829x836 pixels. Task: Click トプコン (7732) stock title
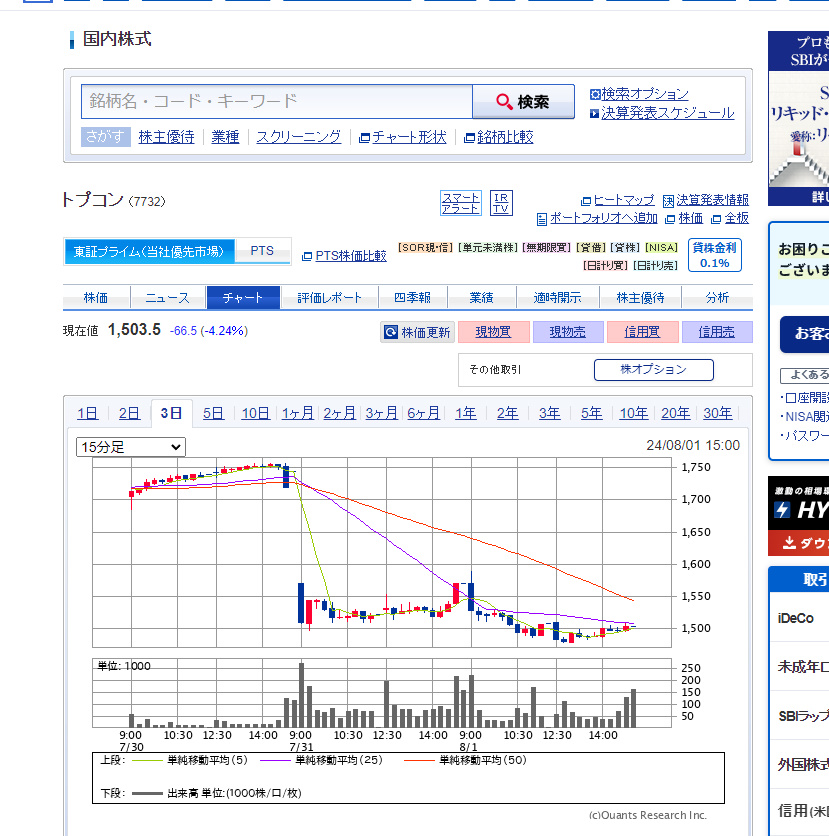tap(114, 200)
